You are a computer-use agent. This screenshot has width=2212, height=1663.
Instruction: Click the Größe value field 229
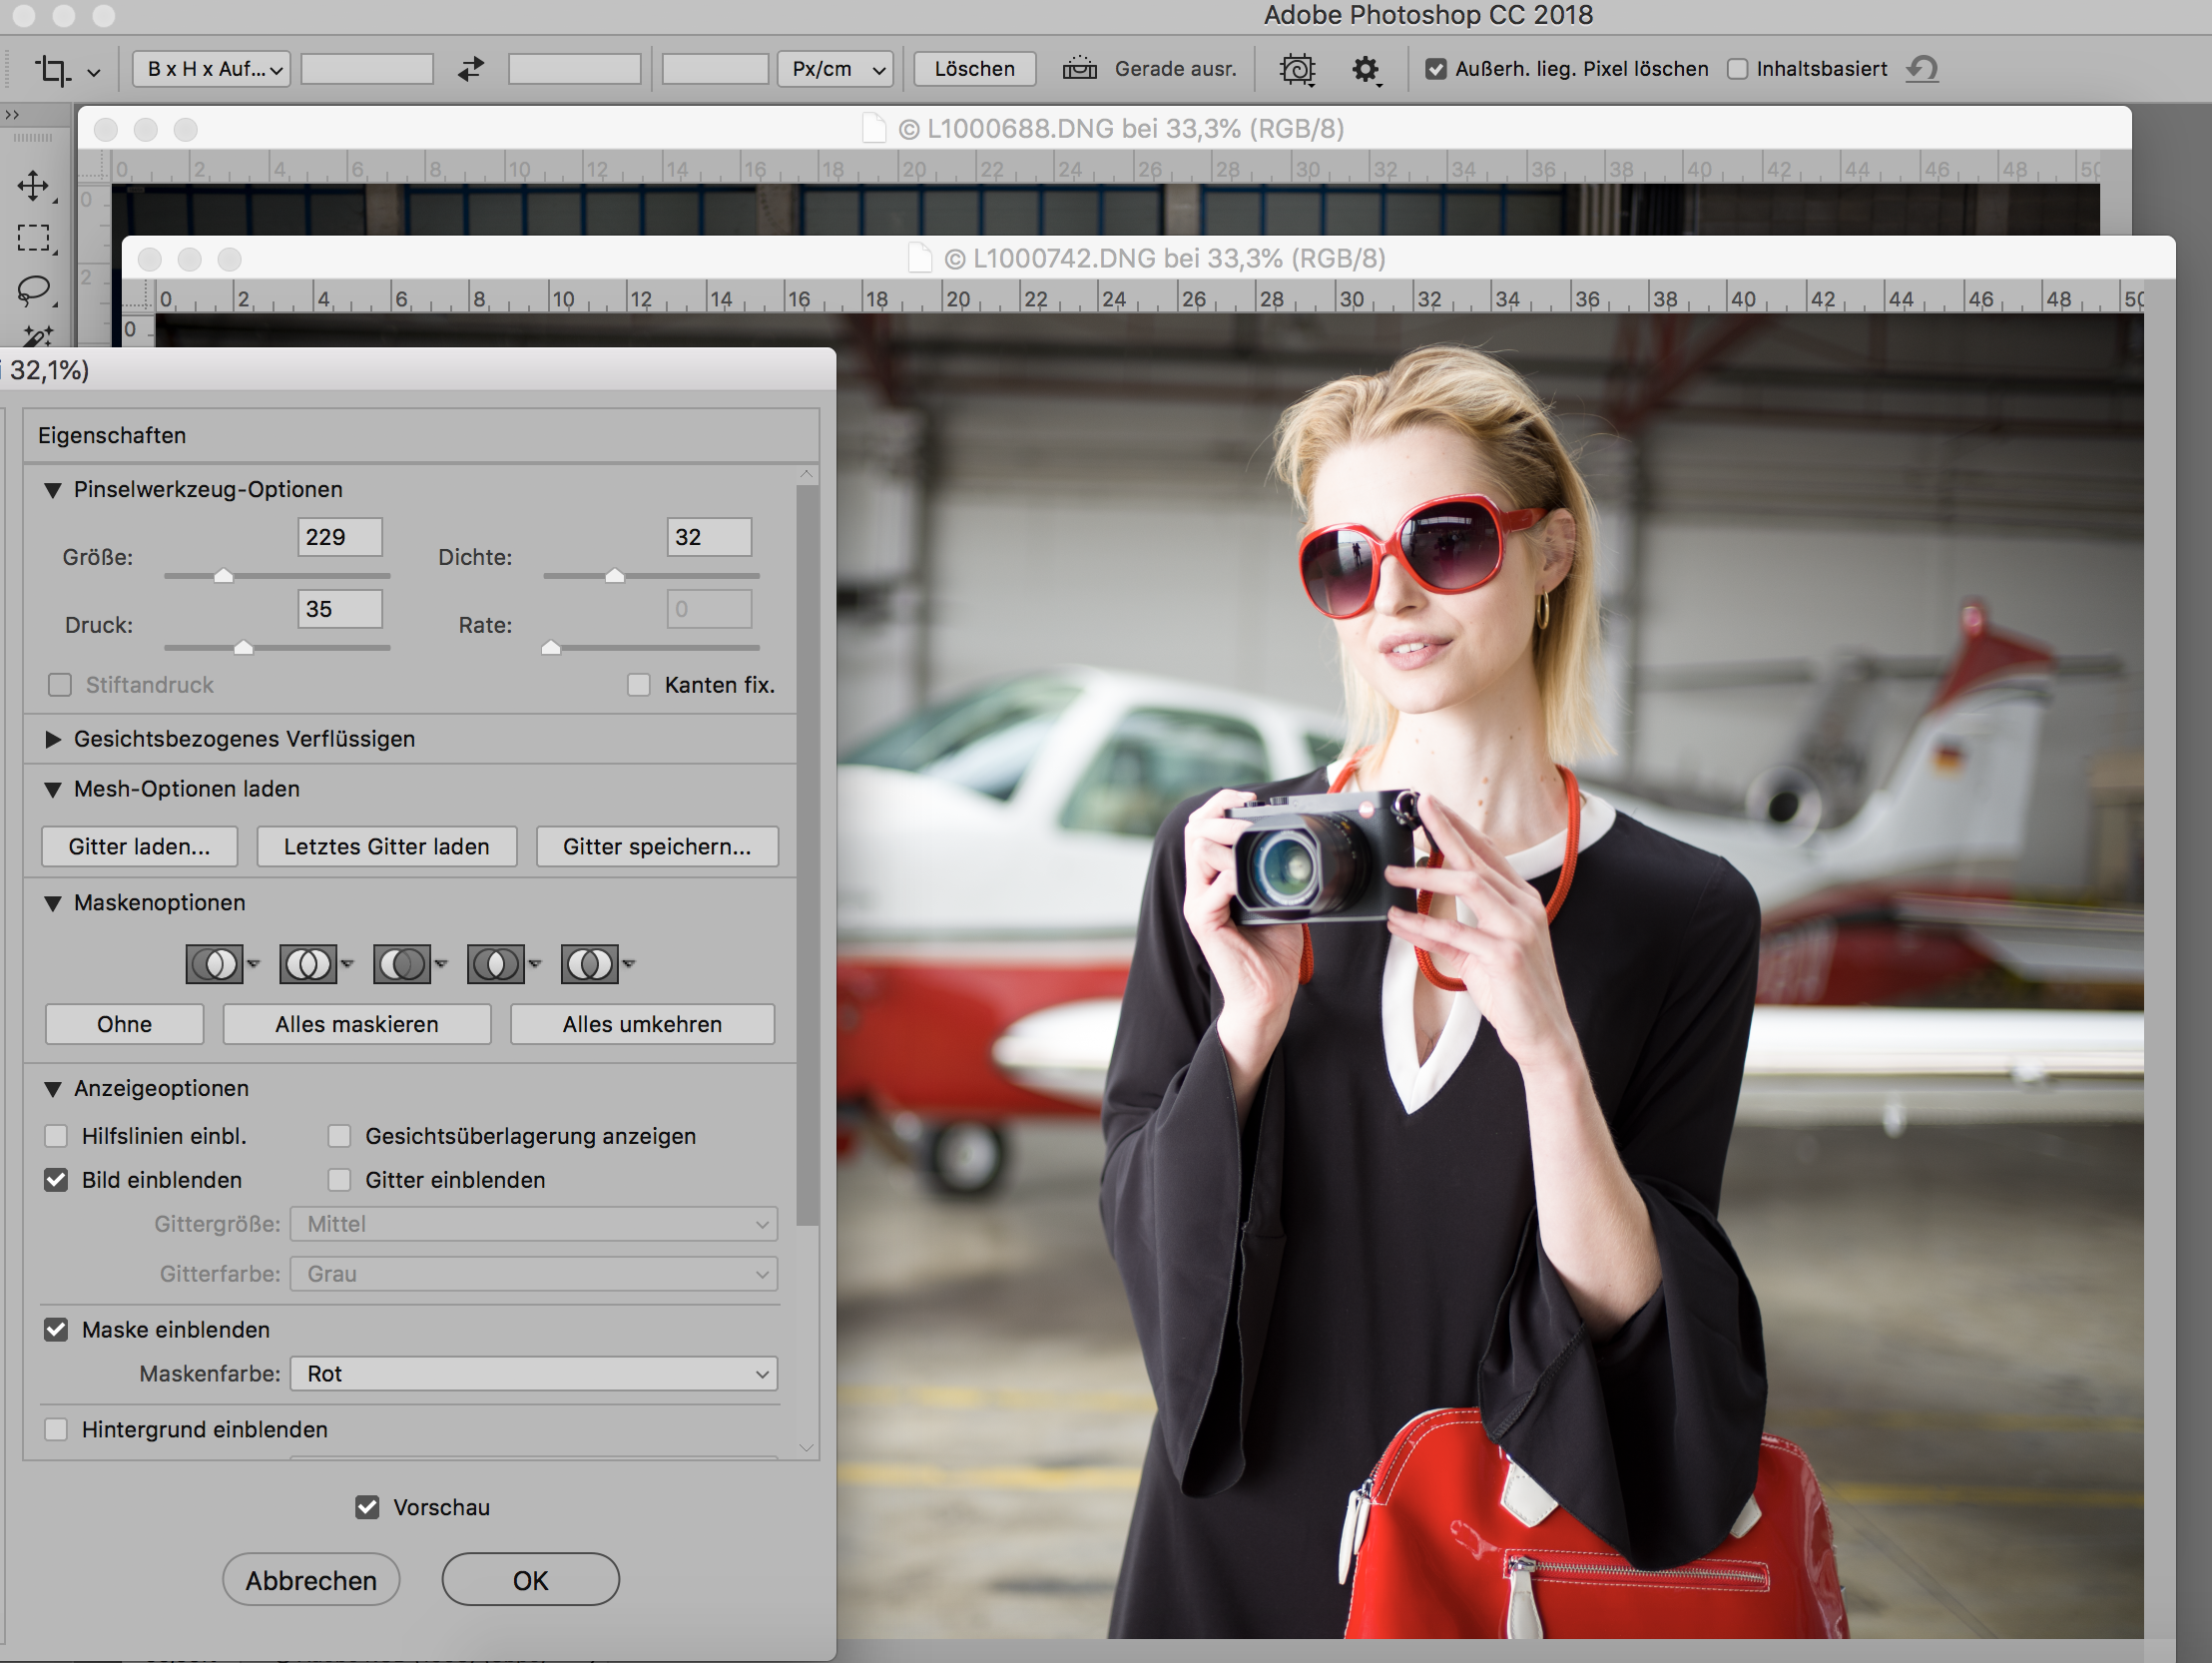click(x=340, y=537)
